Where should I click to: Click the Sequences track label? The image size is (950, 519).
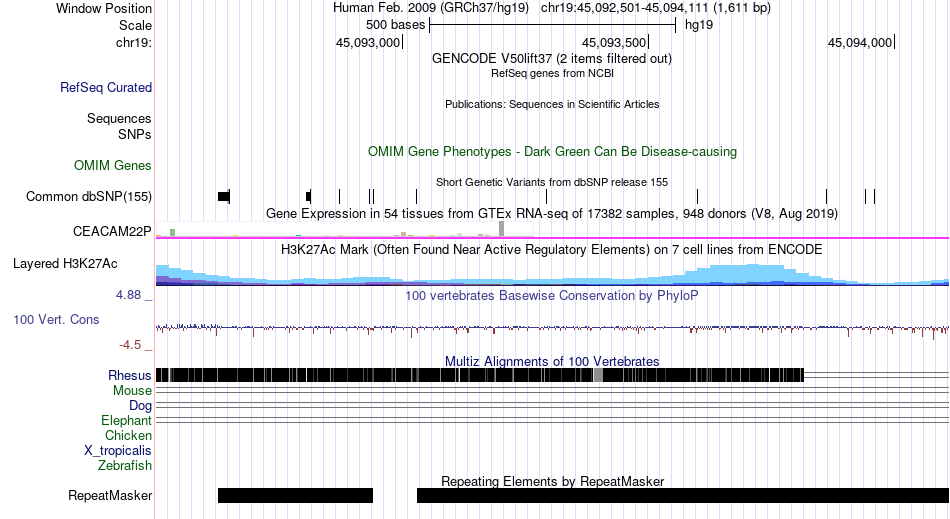119,118
